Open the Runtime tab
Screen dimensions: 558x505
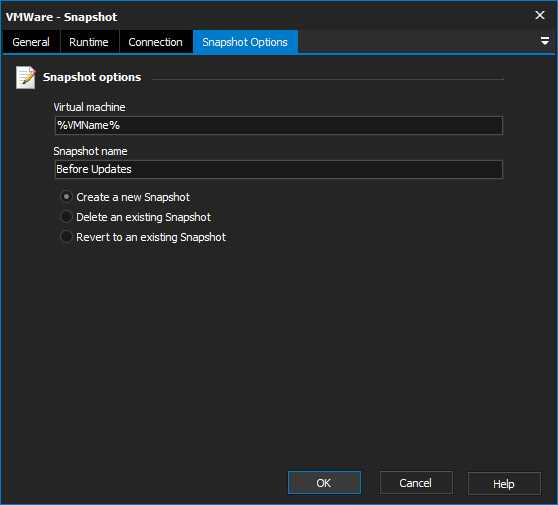tap(89, 42)
